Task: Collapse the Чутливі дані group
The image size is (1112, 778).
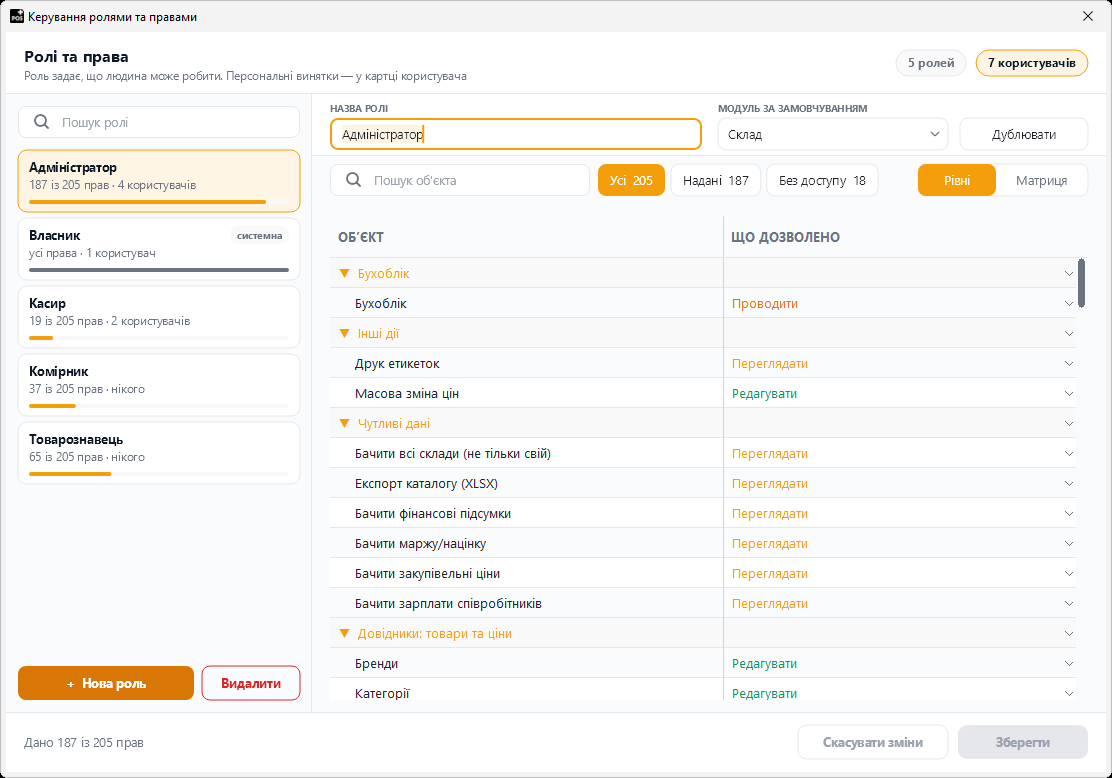Action: [345, 423]
